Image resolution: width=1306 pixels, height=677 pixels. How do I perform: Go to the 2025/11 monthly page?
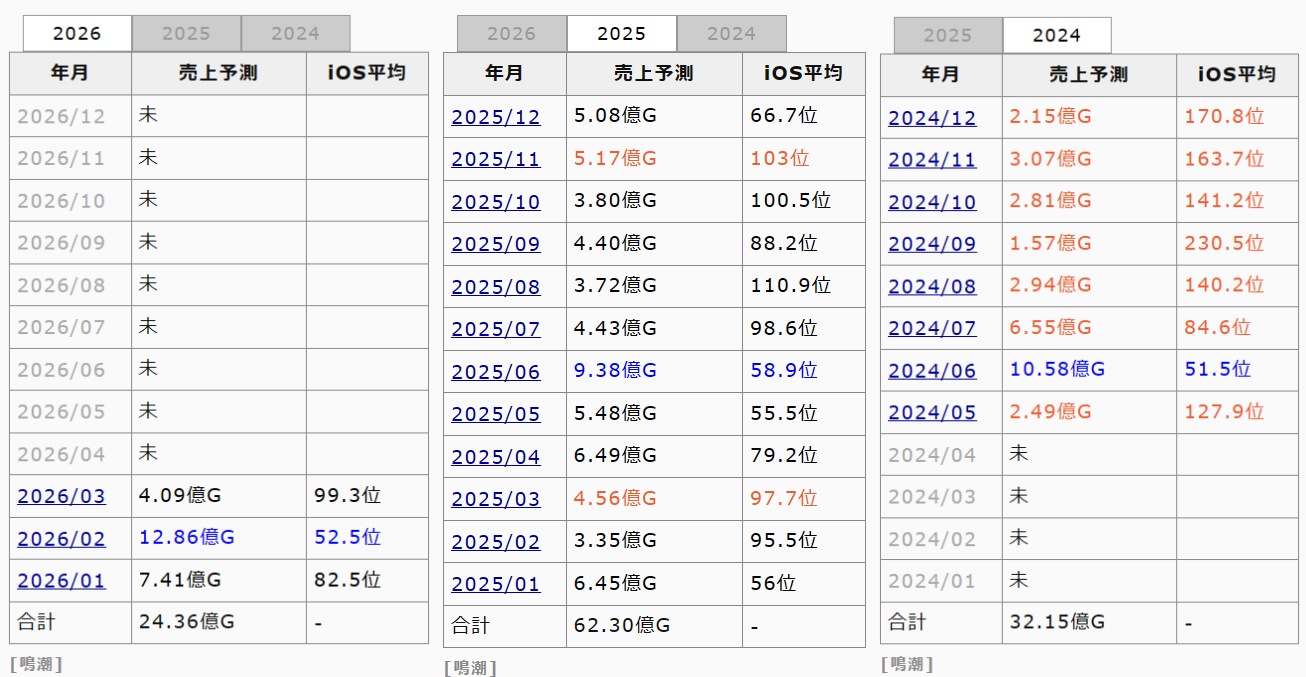[x=495, y=160]
